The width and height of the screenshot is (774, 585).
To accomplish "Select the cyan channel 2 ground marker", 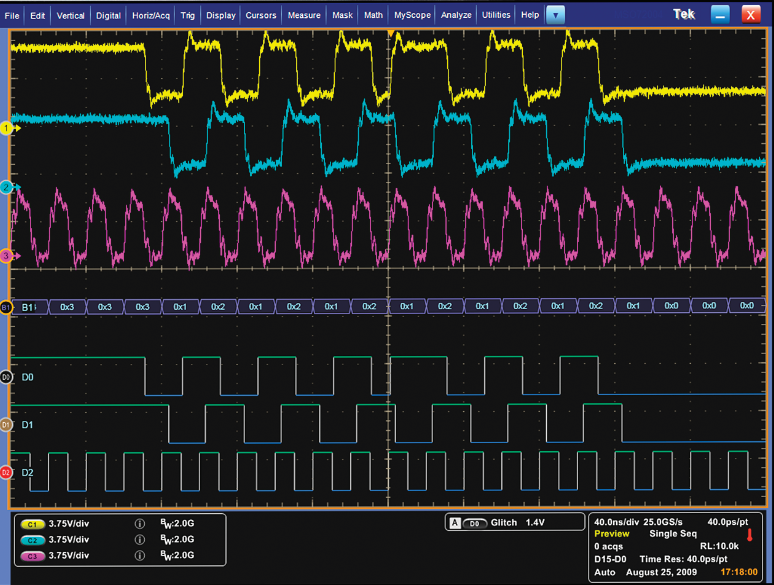I will click(x=6, y=187).
